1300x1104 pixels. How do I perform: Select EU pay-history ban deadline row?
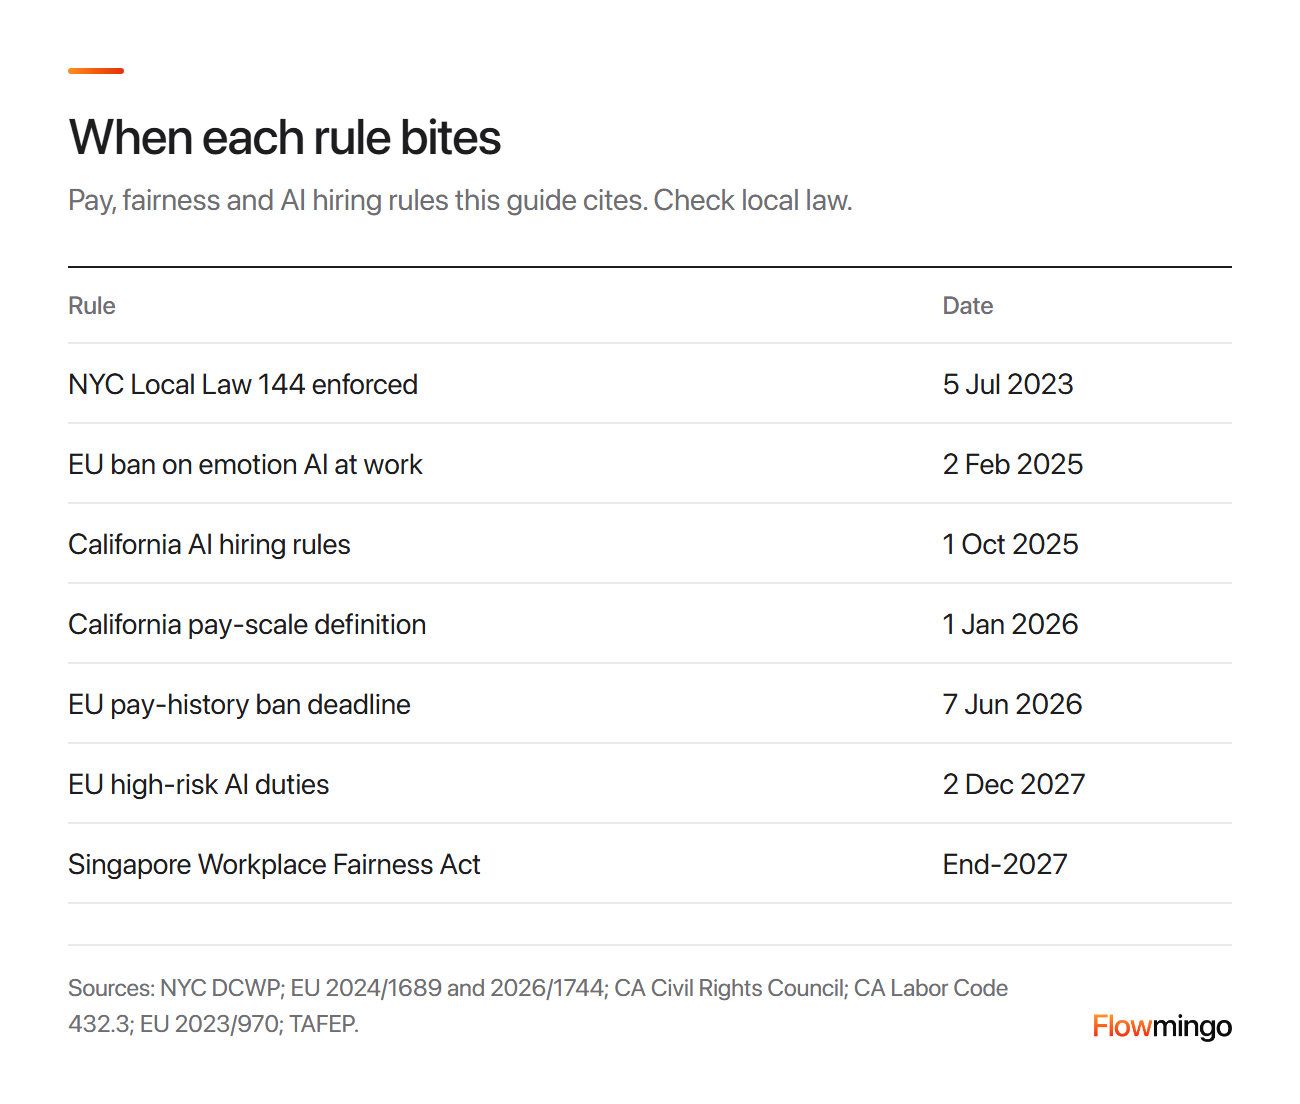click(650, 704)
